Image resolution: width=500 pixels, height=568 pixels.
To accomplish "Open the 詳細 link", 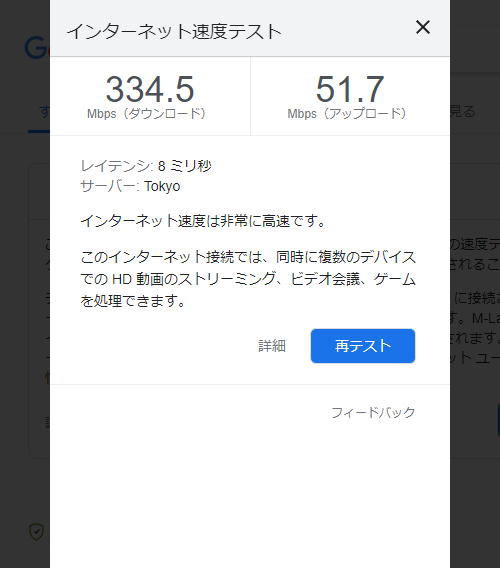I will [272, 346].
